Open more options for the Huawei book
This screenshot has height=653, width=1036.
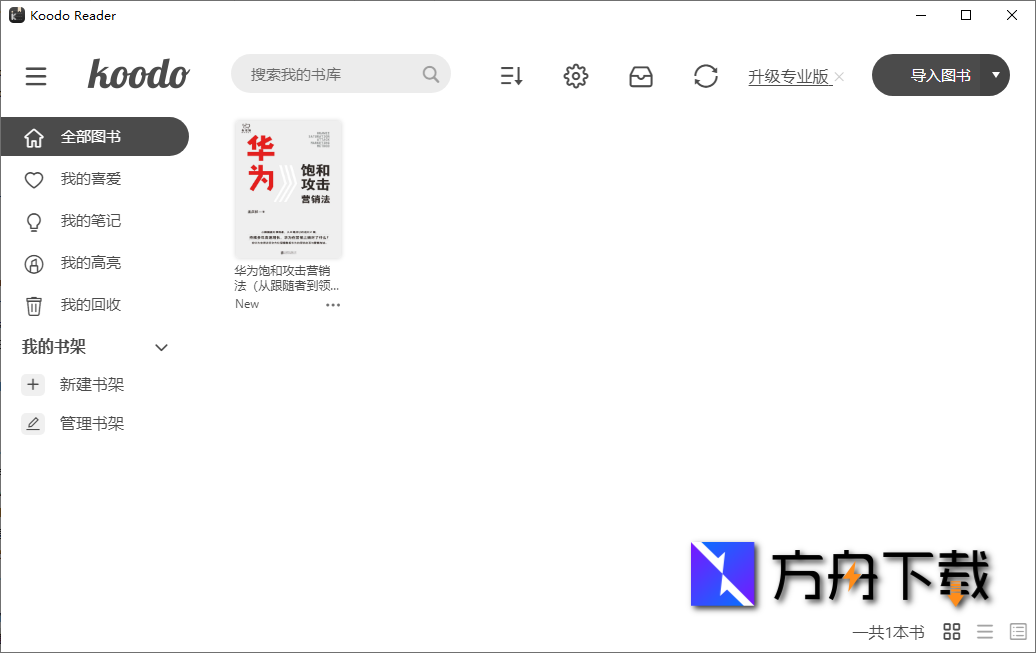pyautogui.click(x=333, y=304)
